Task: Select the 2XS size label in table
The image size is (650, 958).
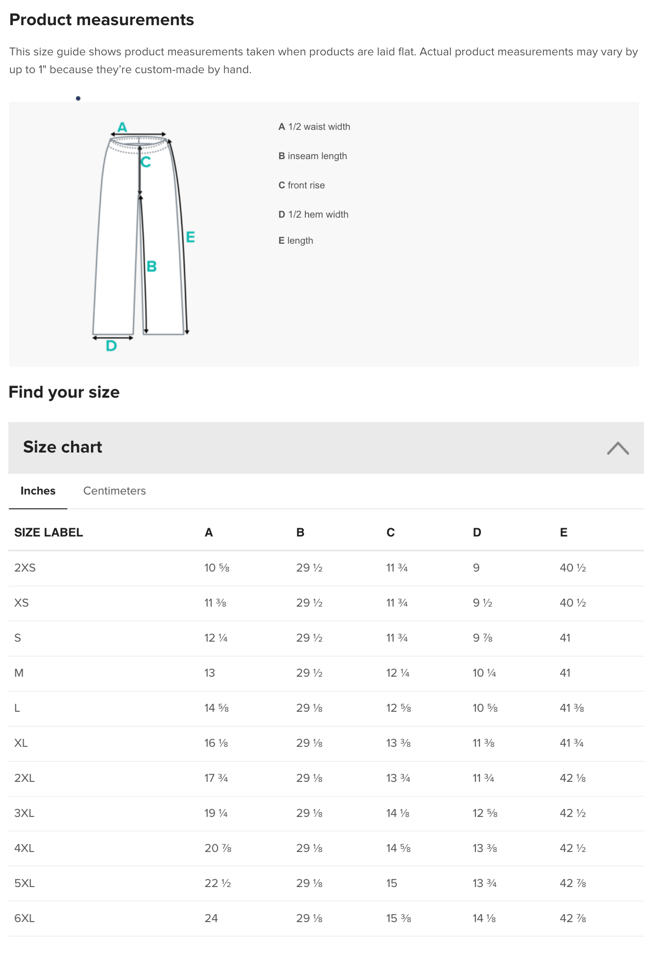Action: pyautogui.click(x=25, y=568)
